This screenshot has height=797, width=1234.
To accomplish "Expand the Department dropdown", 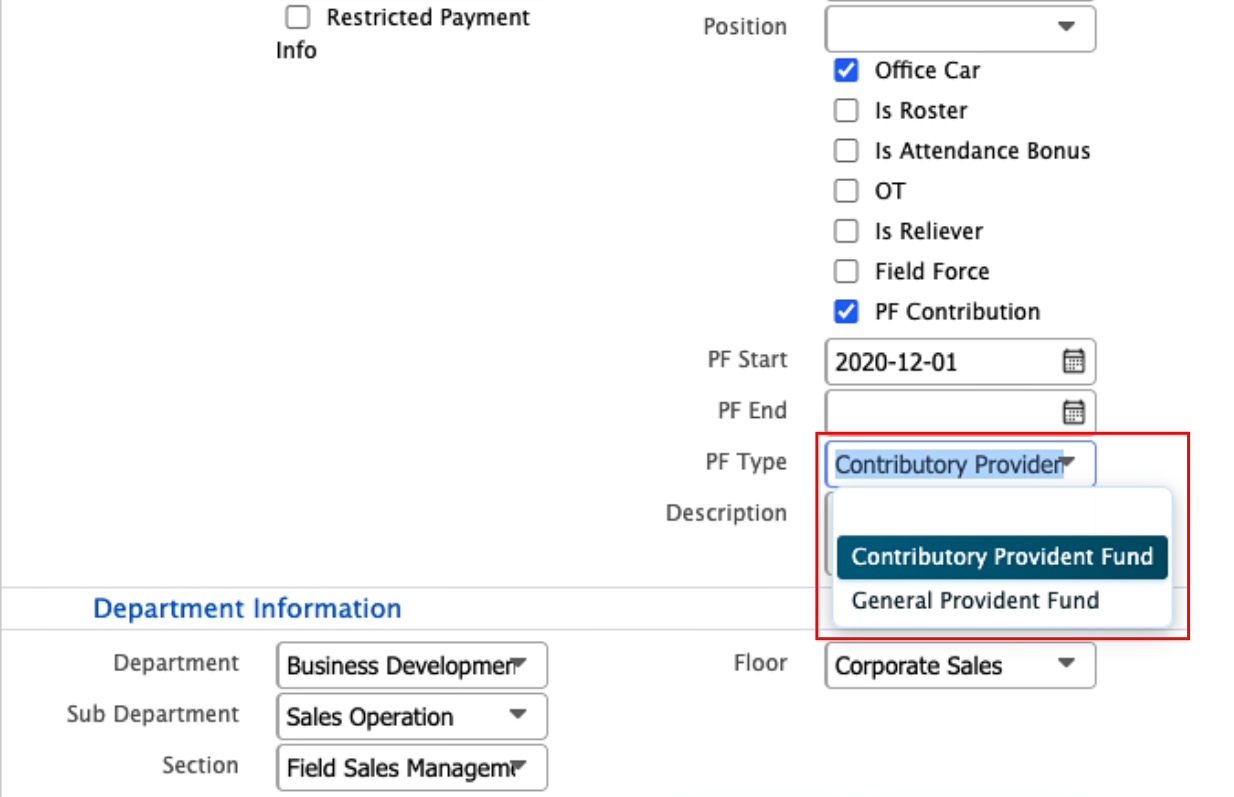I will click(412, 666).
